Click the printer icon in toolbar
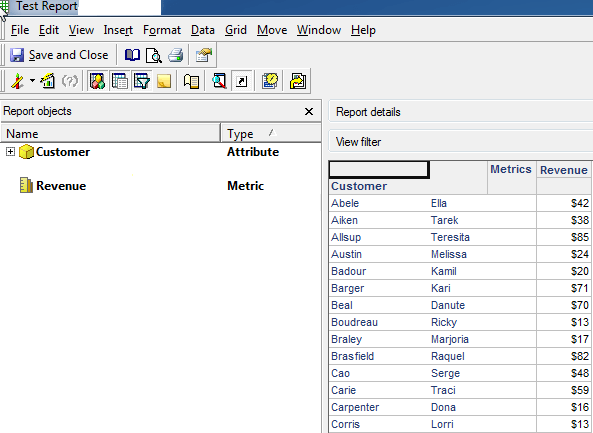 (175, 55)
